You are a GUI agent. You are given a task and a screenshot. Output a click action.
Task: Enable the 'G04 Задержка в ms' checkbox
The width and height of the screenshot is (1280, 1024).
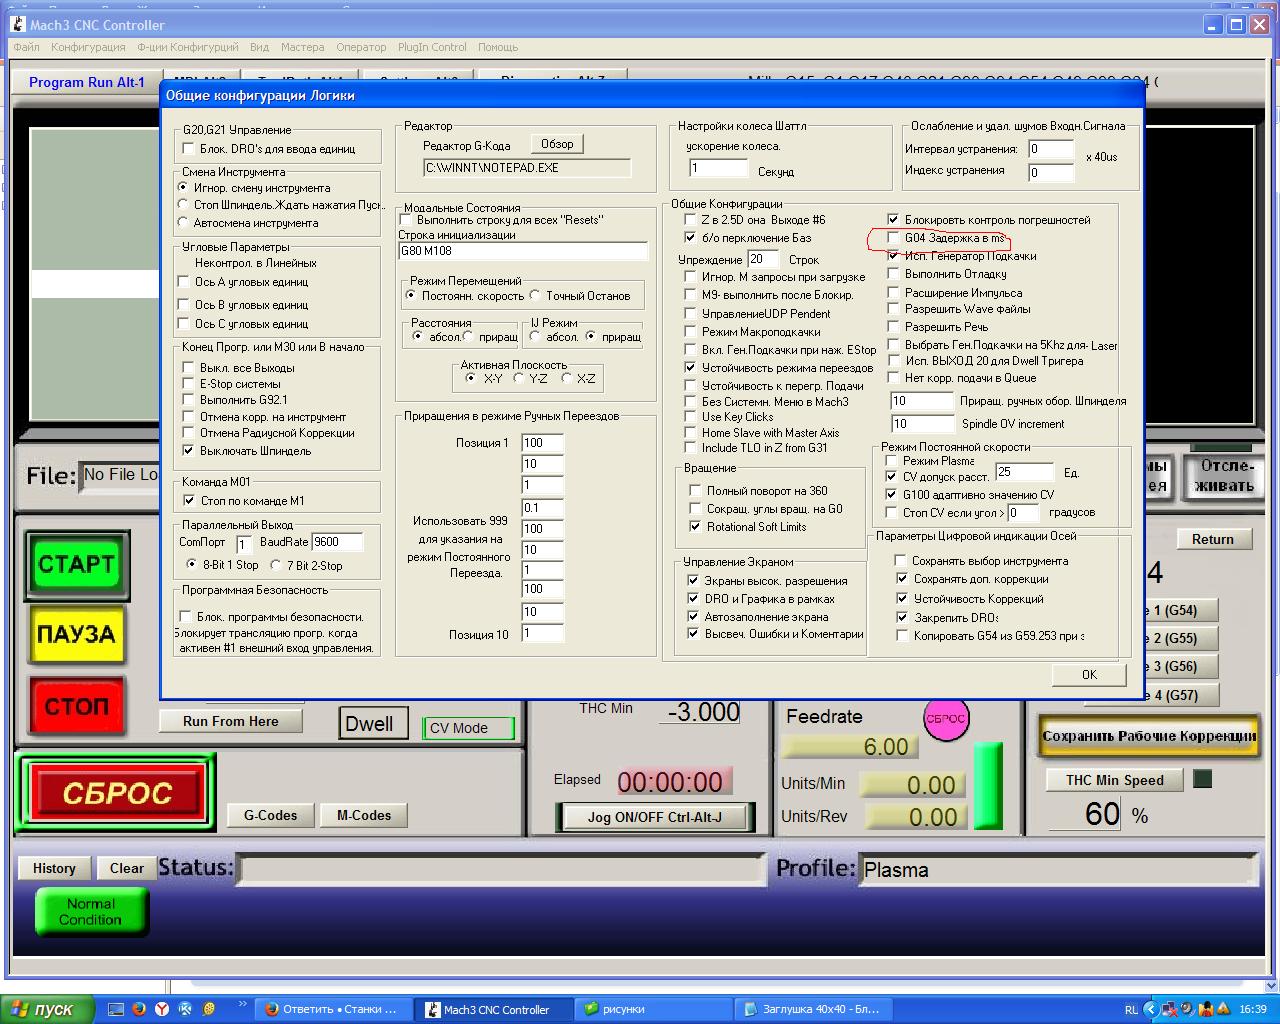click(894, 238)
